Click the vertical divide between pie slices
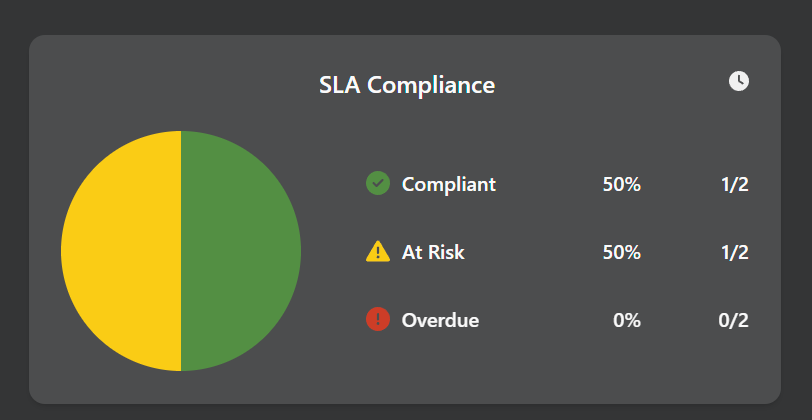 [181, 250]
